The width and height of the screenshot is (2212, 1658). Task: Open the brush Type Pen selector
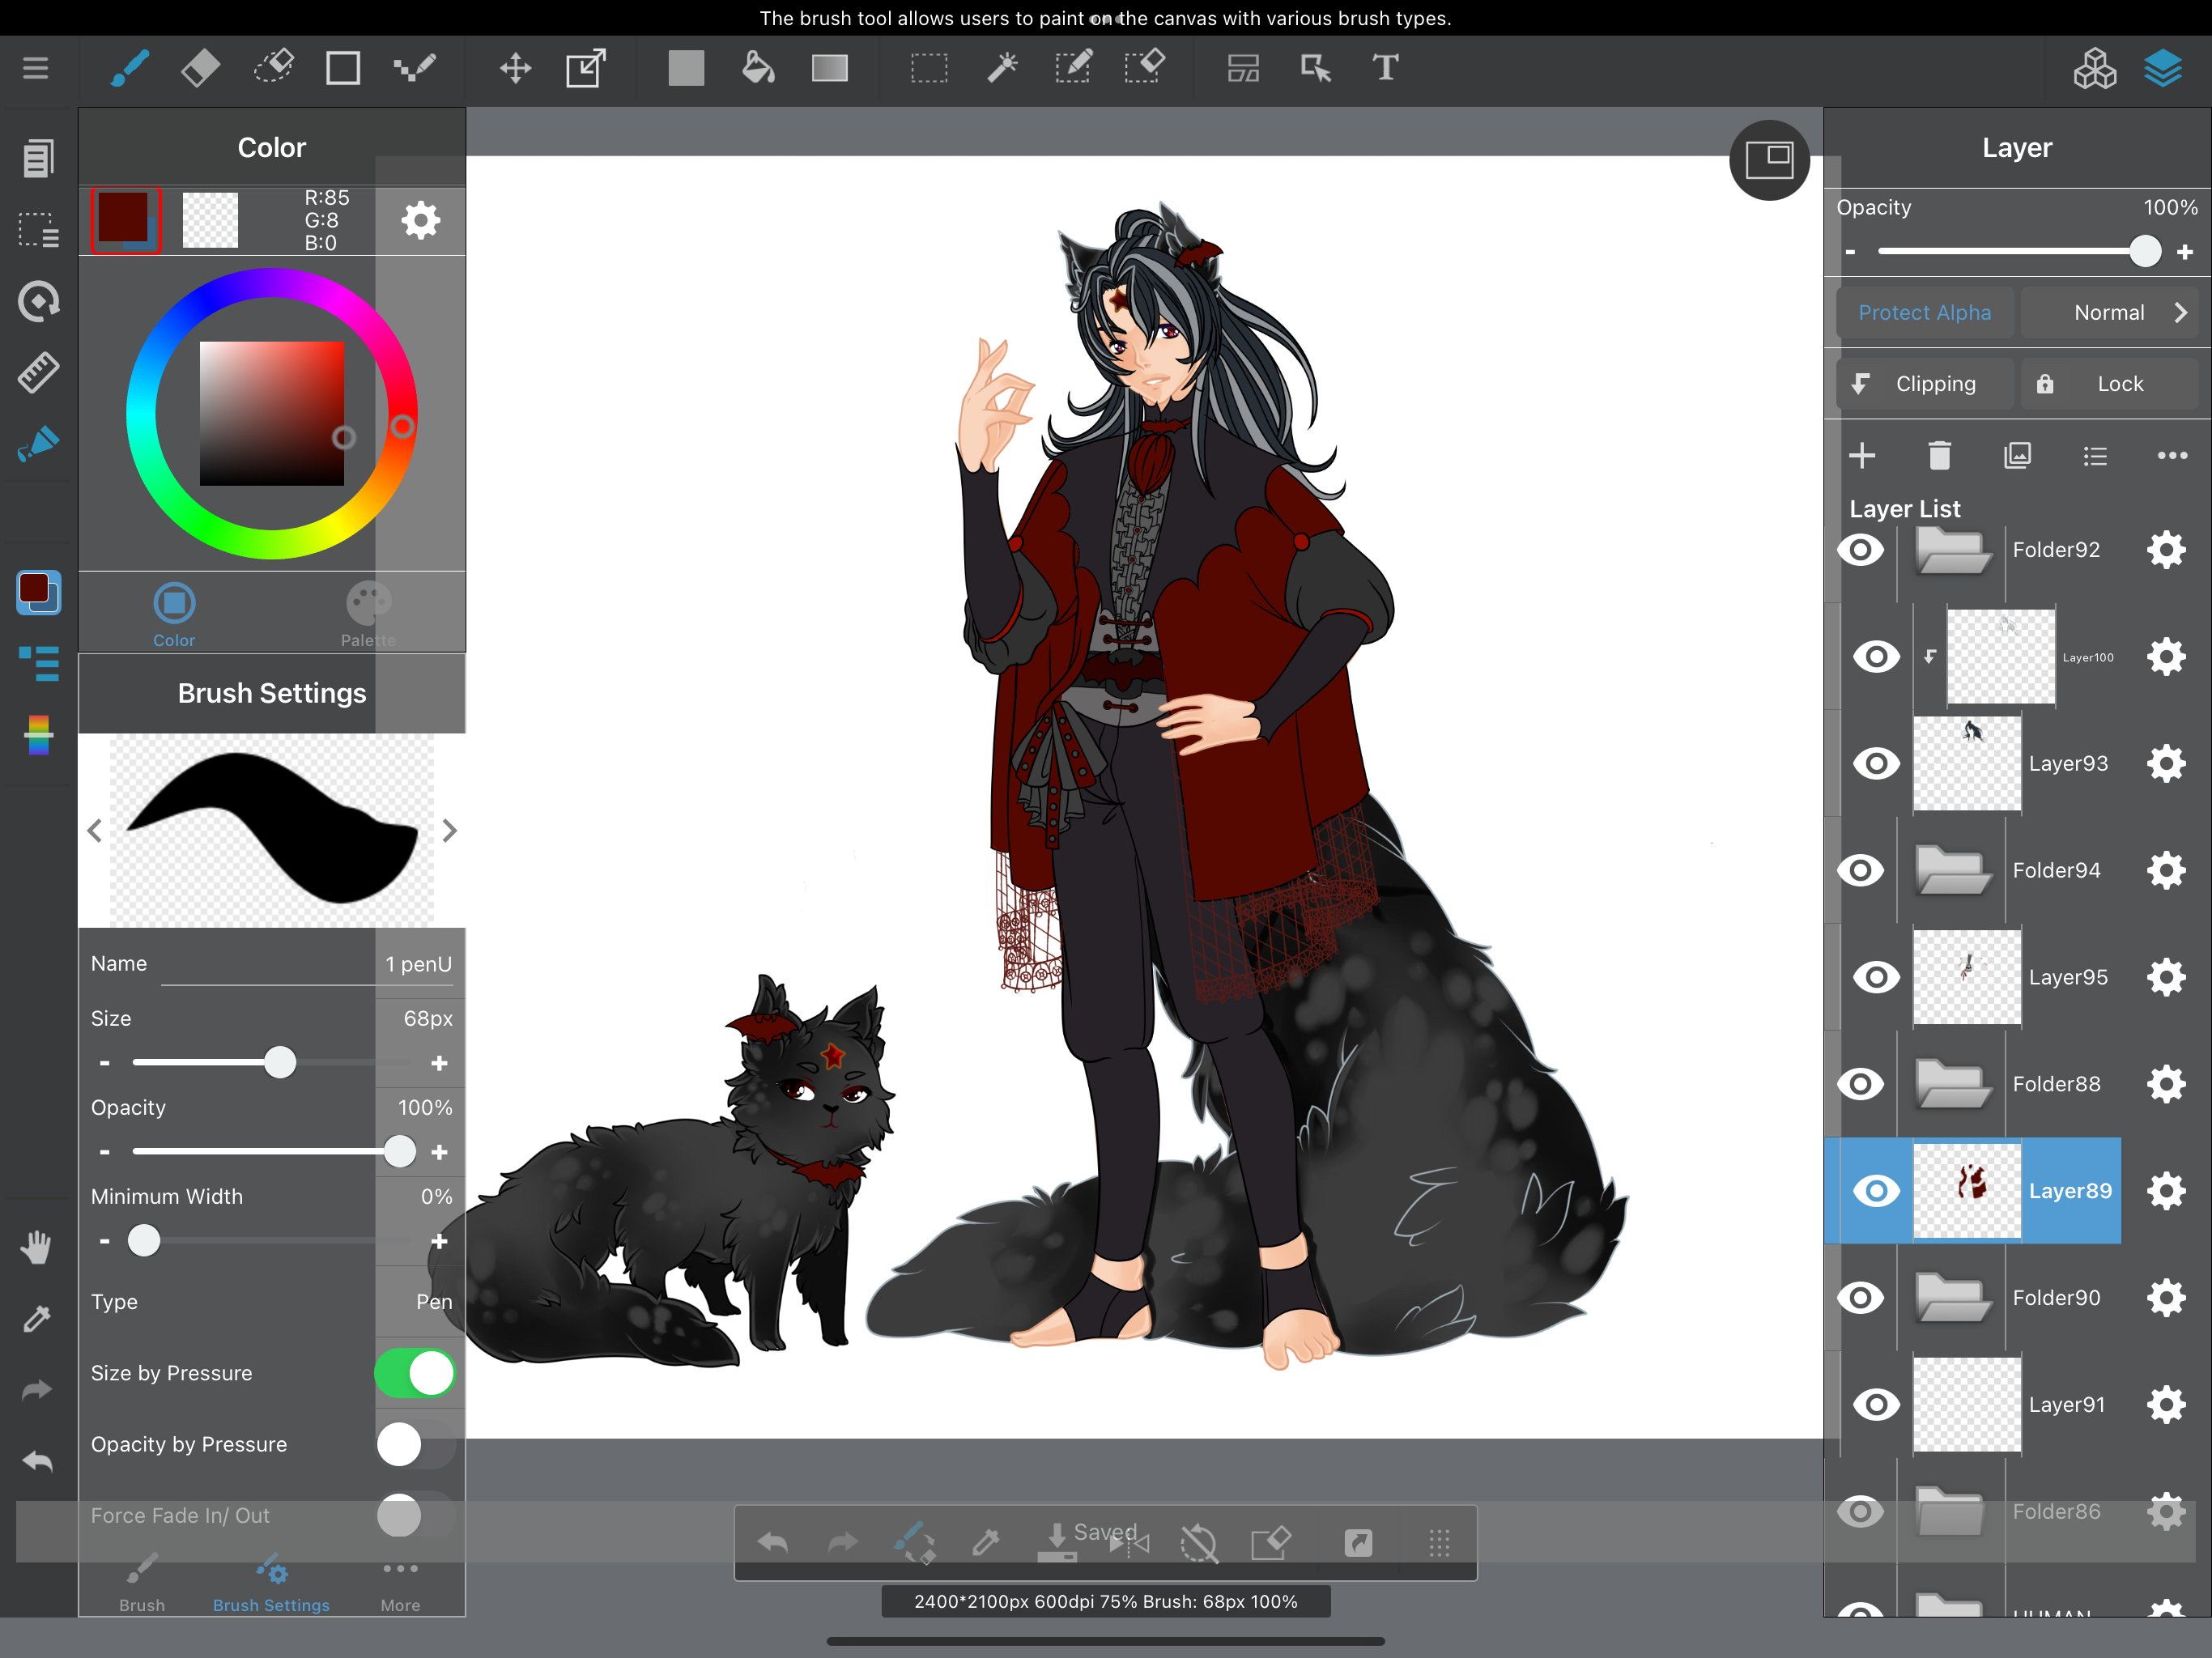[x=433, y=1301]
